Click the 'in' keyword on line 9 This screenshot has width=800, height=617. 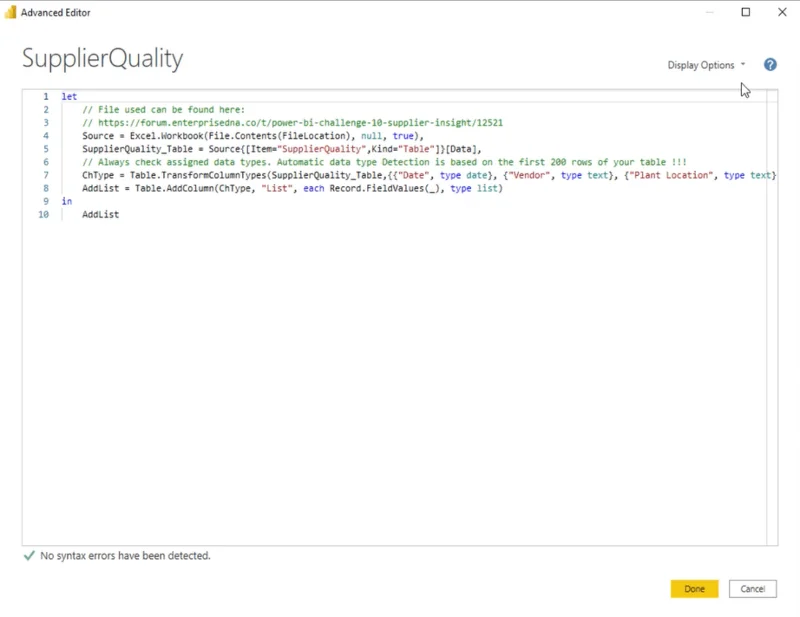point(67,201)
